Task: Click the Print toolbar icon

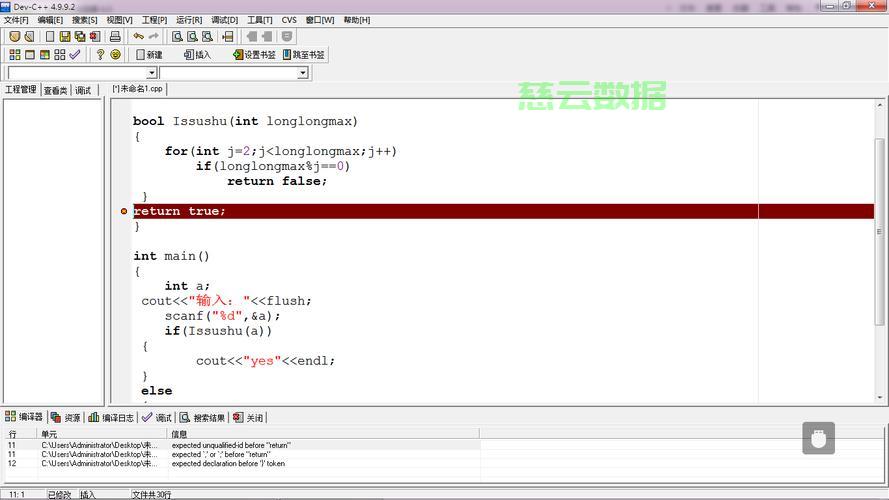Action: [x=115, y=37]
